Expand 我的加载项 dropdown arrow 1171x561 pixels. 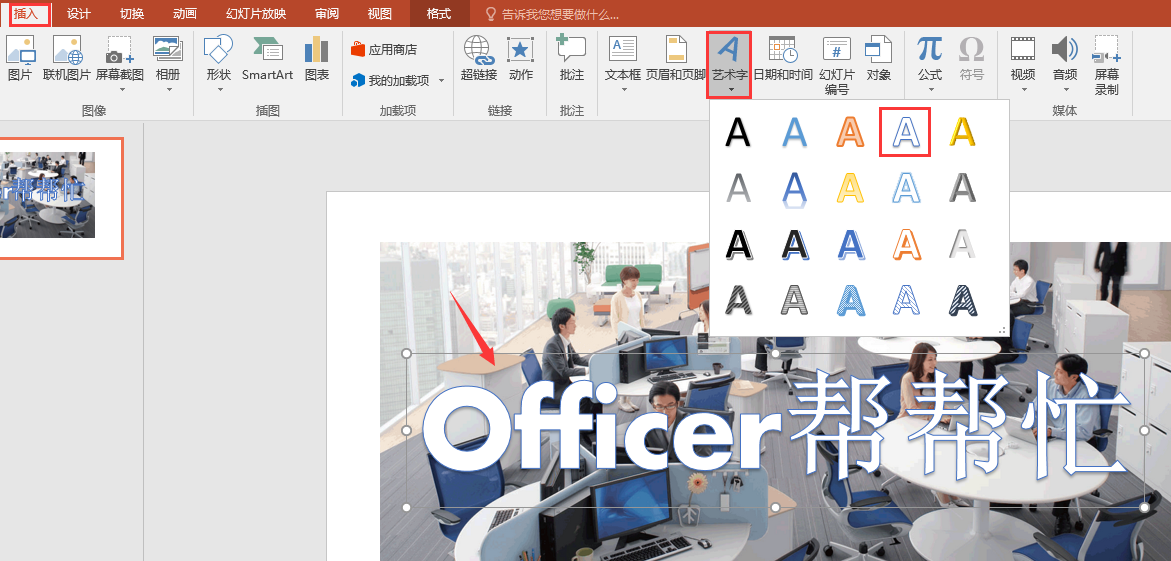(441, 81)
